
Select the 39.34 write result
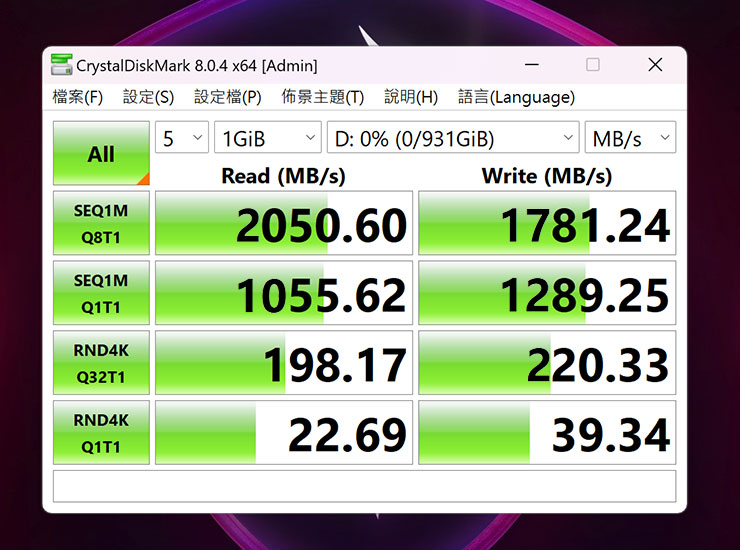coord(547,432)
